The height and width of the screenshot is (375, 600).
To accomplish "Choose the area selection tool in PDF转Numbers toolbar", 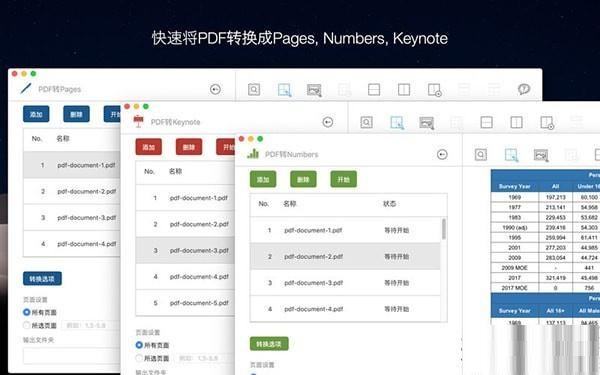I will [511, 155].
